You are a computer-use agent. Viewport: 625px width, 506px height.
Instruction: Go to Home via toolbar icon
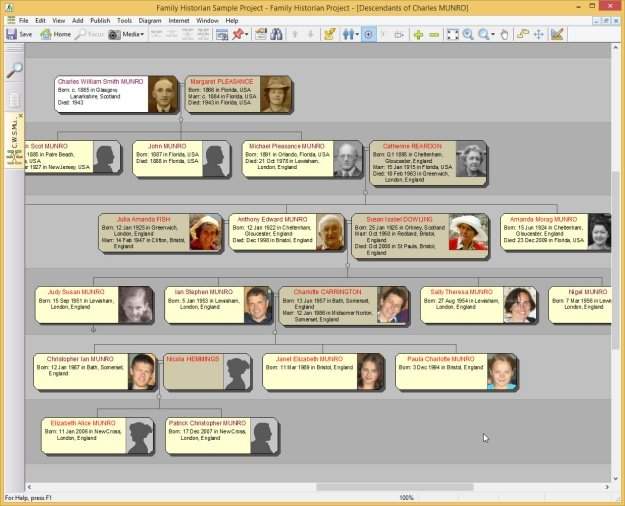point(56,34)
